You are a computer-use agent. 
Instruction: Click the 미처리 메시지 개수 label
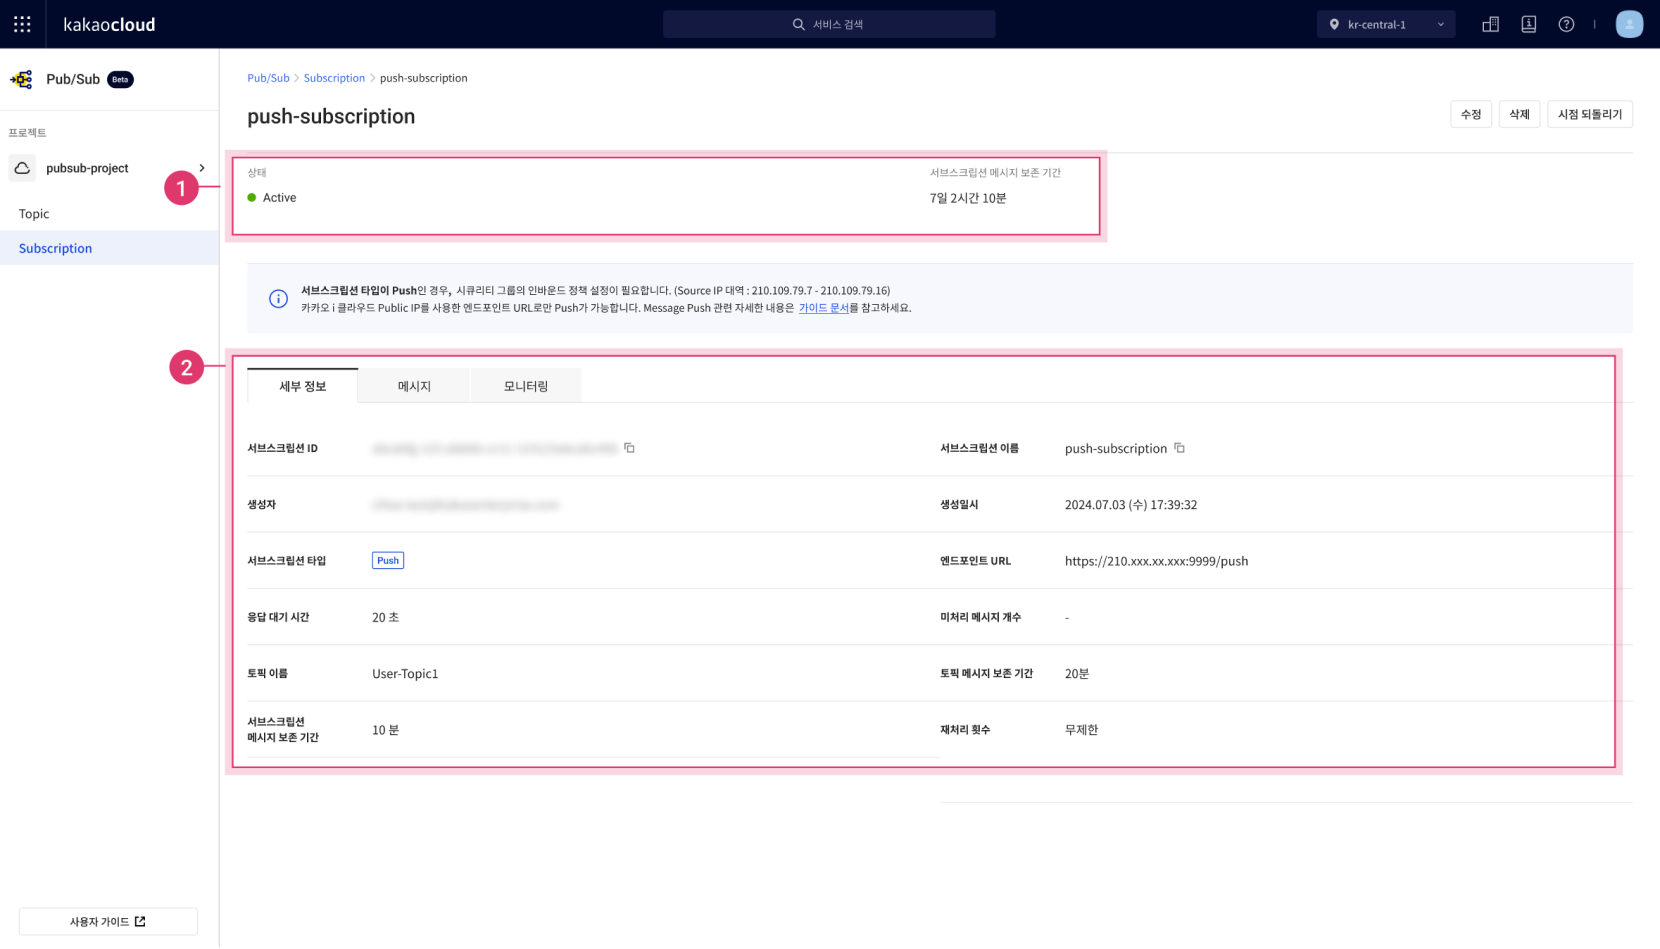(980, 617)
